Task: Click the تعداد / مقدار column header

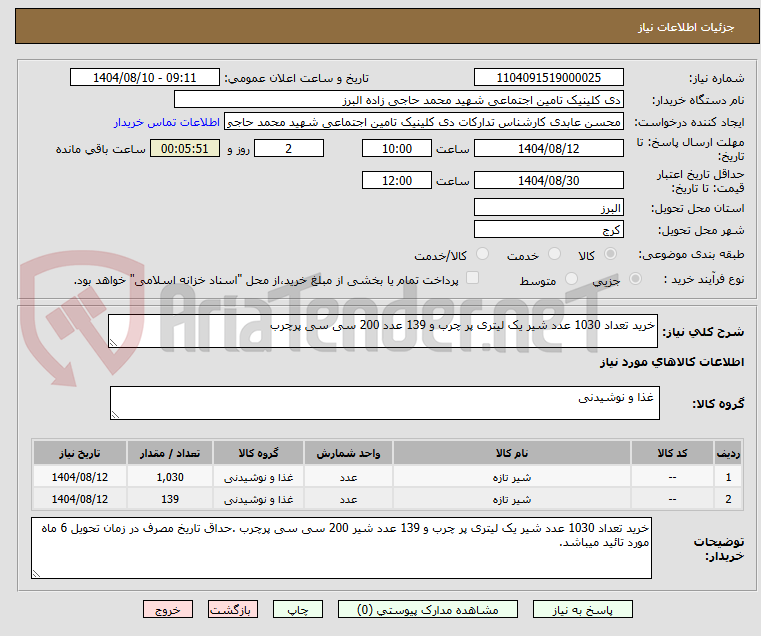Action: click(x=170, y=453)
